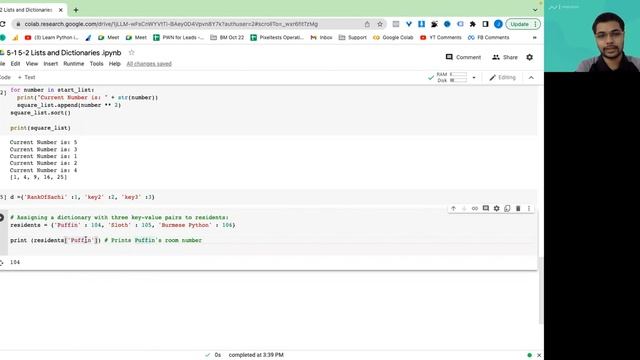
Task: Click the address bar URL
Action: (x=171, y=24)
